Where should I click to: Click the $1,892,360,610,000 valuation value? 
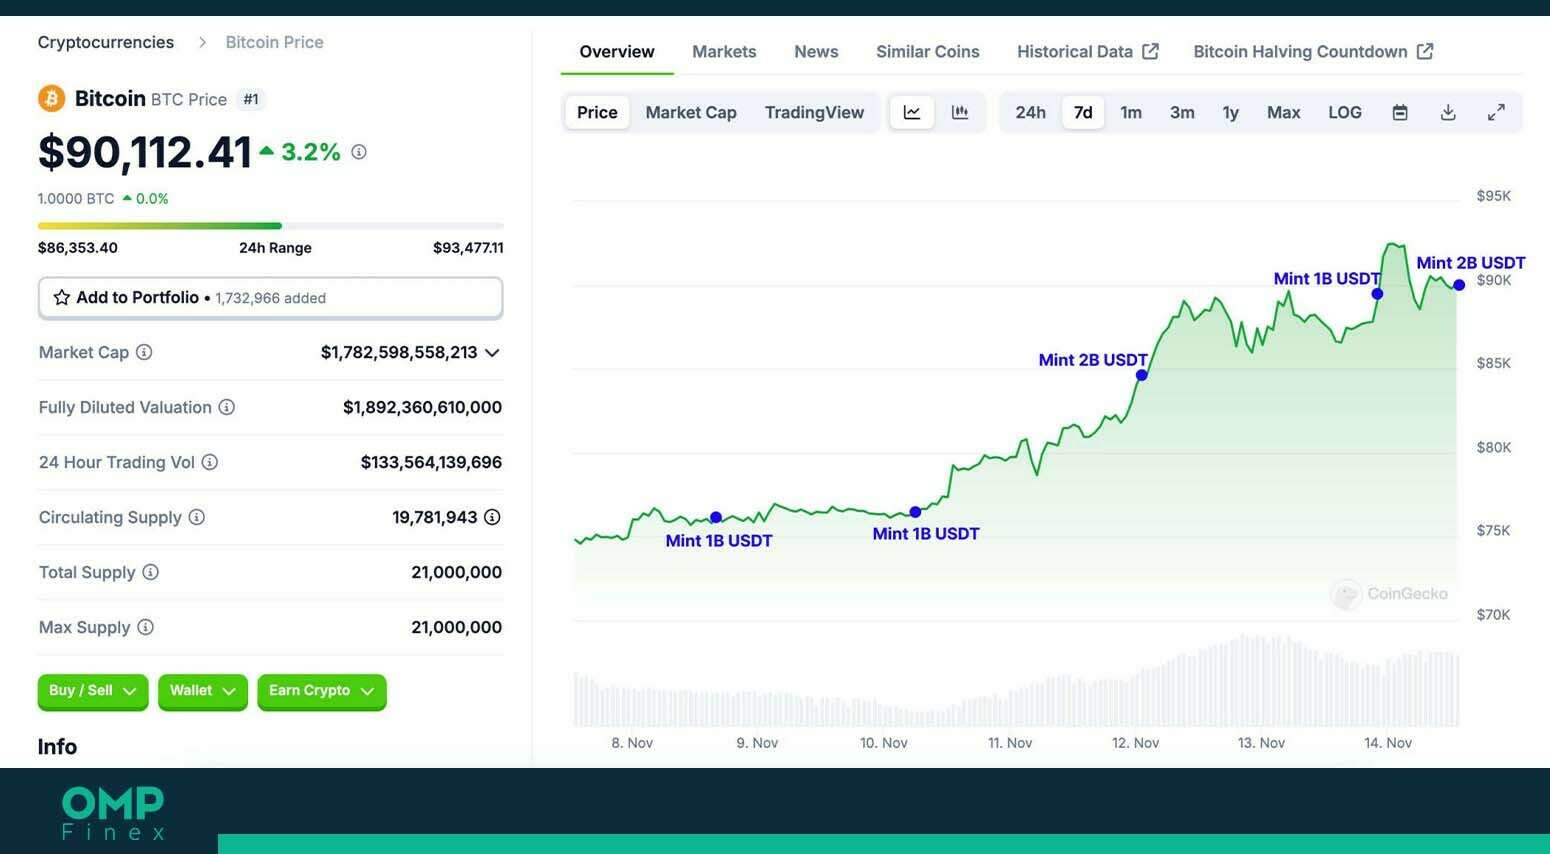422,407
